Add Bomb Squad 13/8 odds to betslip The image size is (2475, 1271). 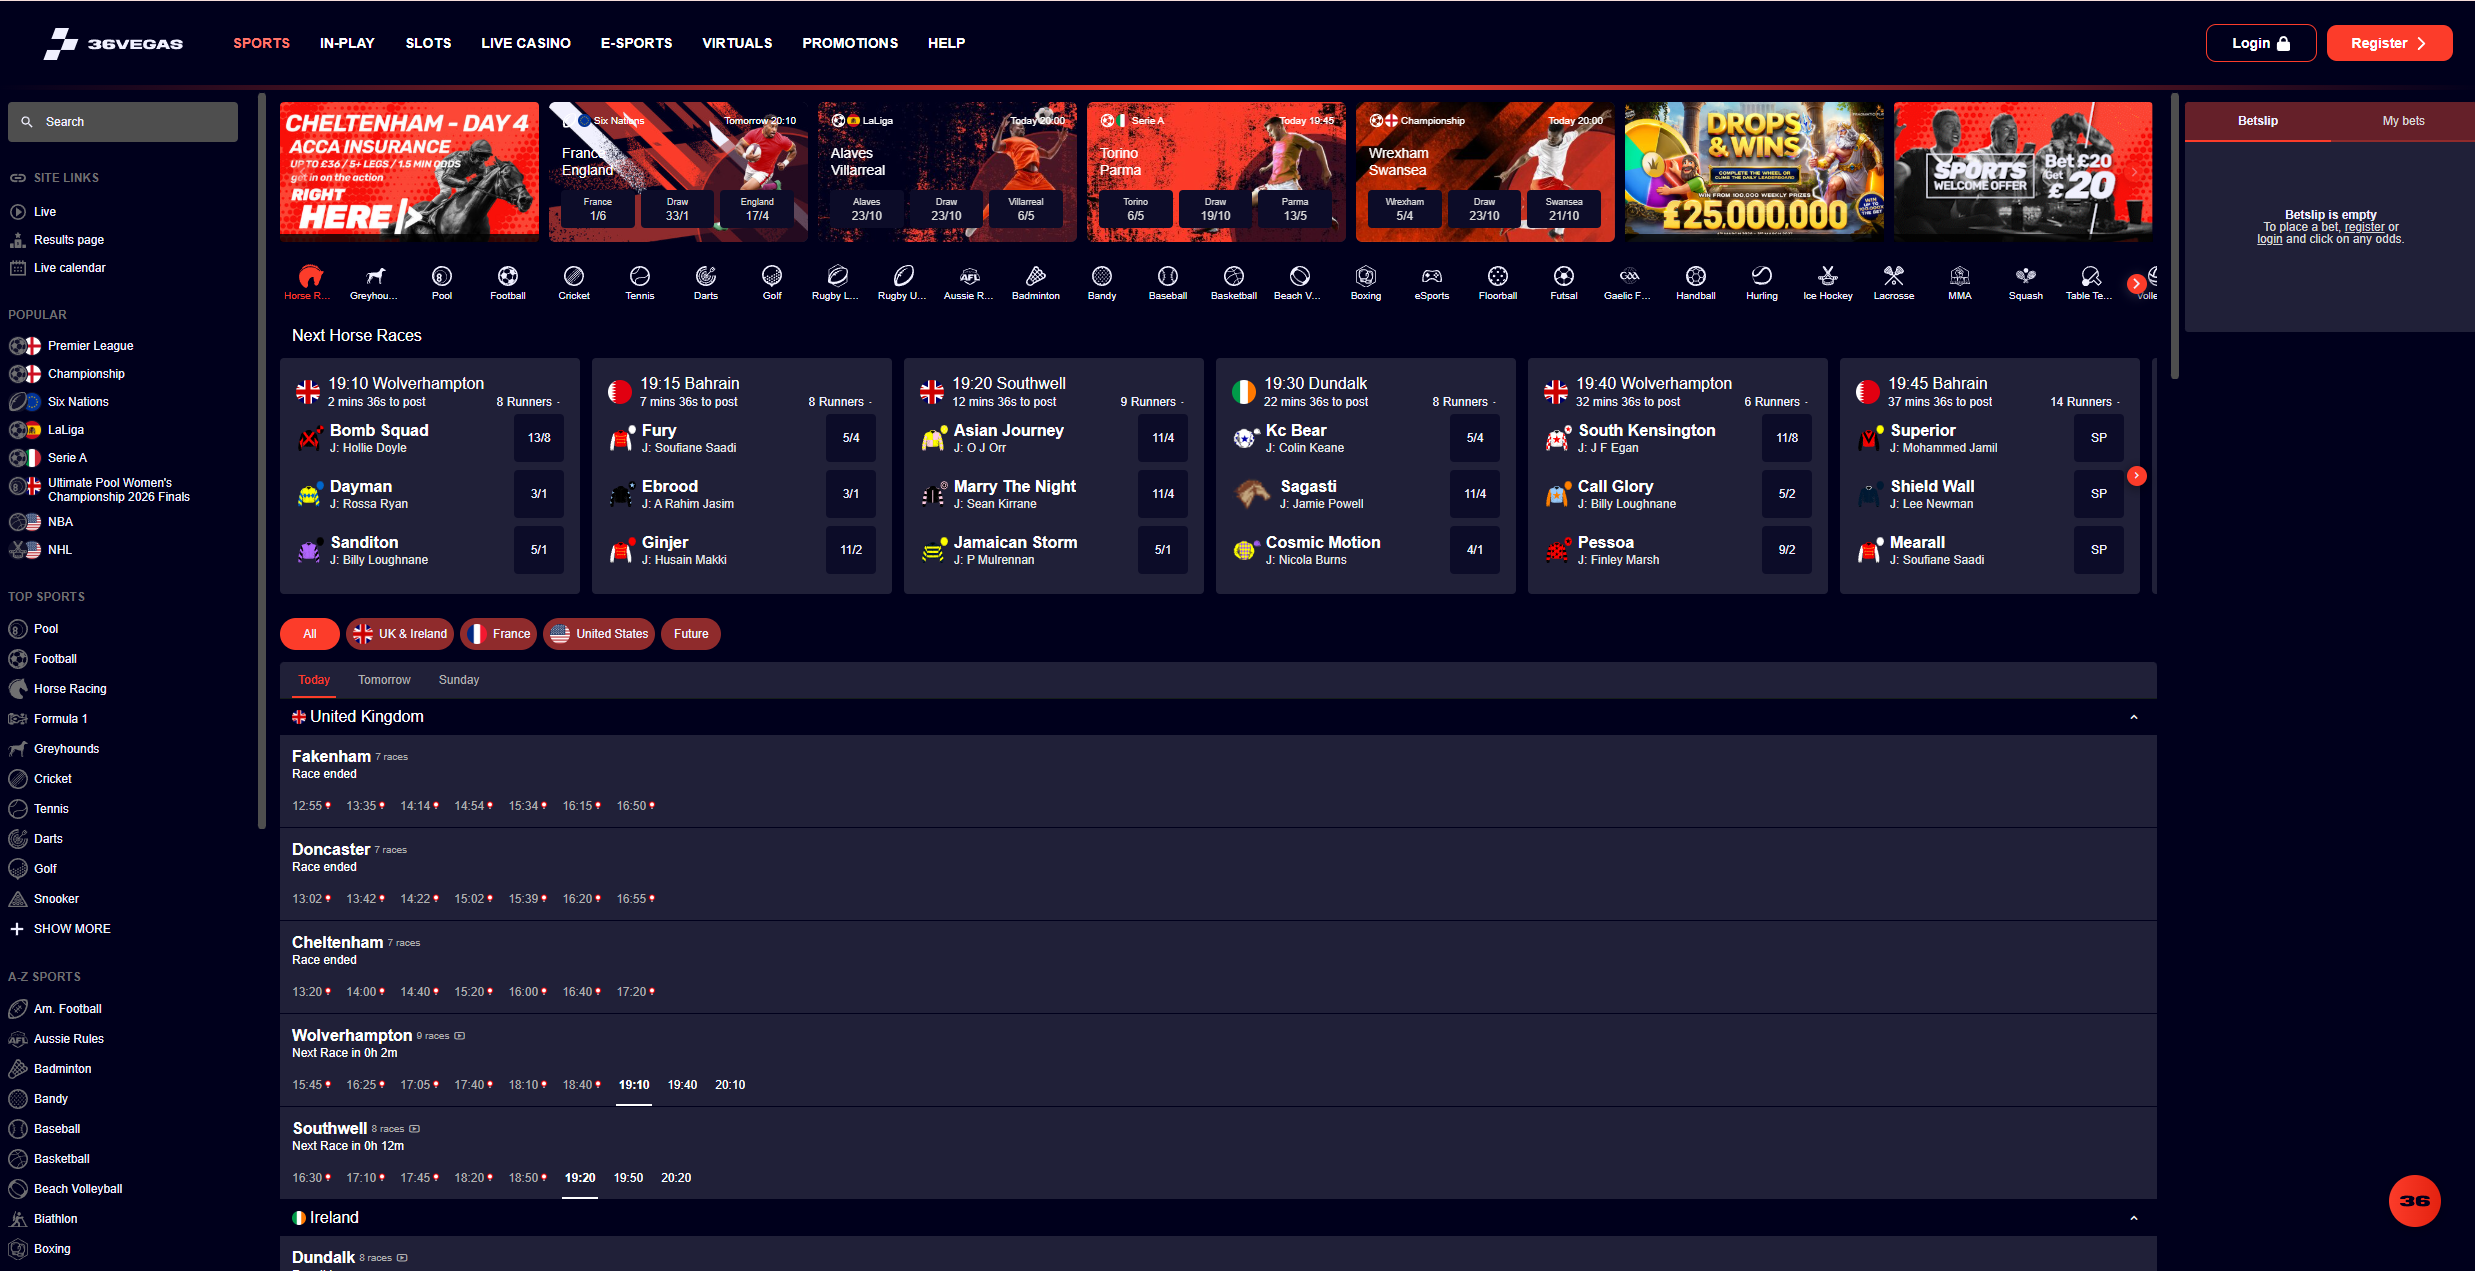click(x=539, y=438)
